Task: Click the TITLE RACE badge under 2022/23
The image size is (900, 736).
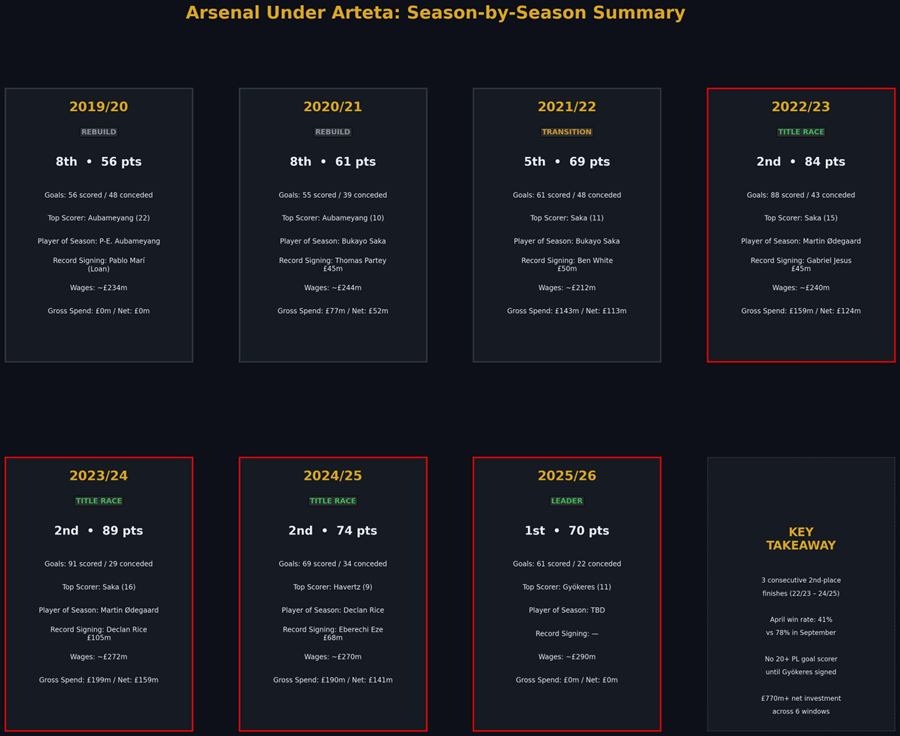Action: 801,132
